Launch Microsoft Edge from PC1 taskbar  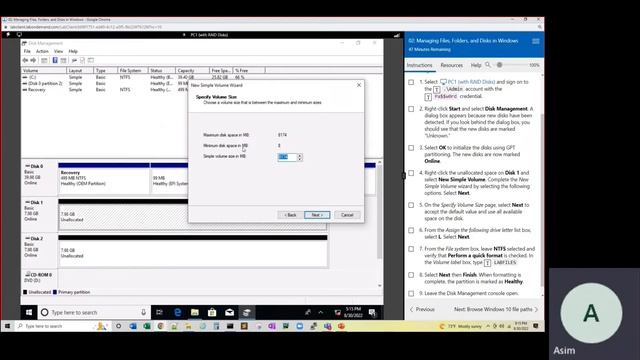[178, 312]
